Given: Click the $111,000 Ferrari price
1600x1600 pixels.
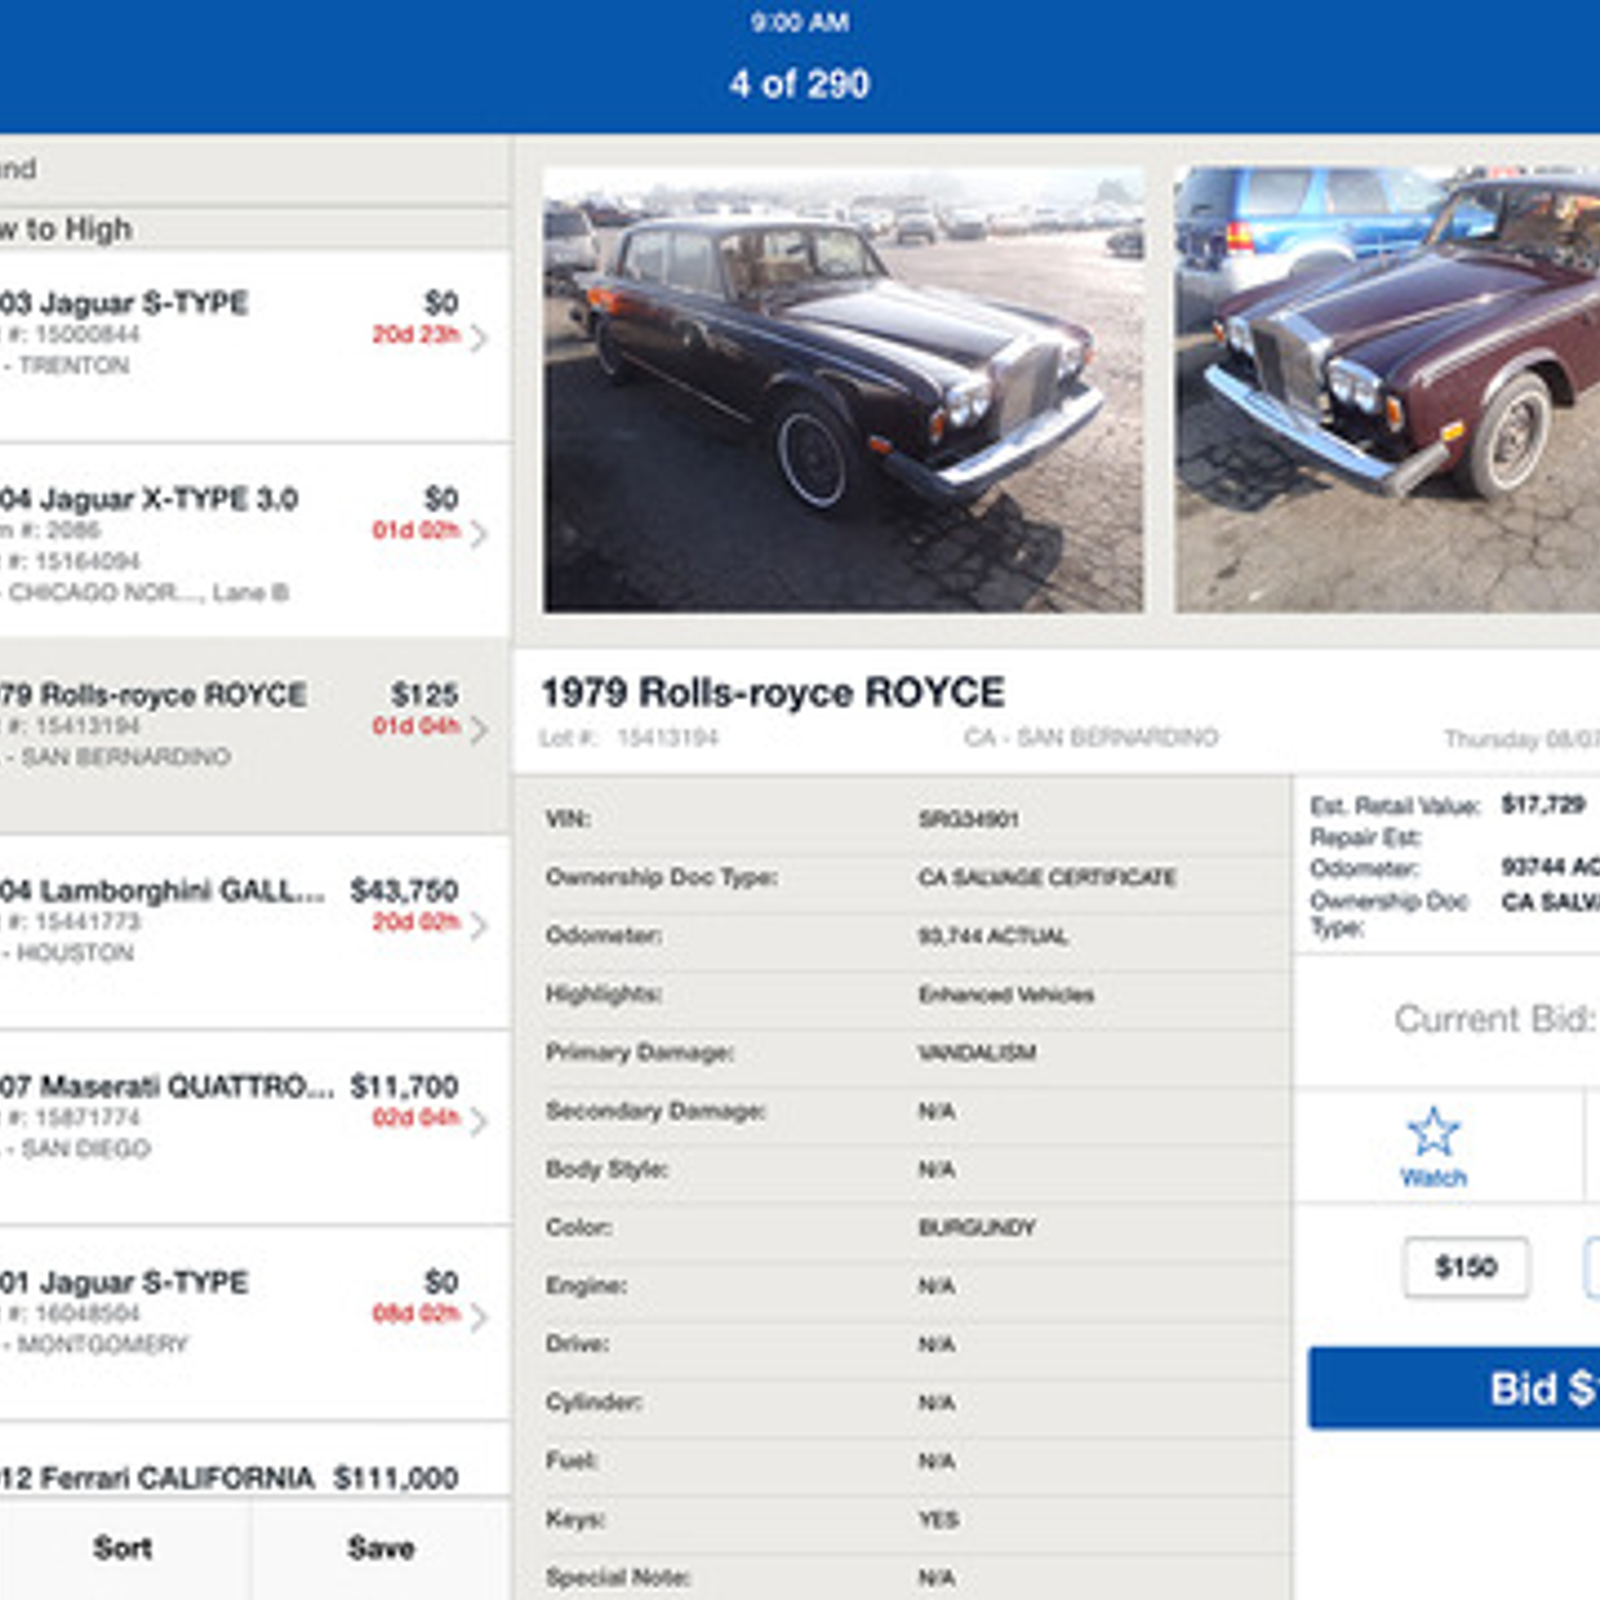Looking at the screenshot, I should [x=396, y=1478].
